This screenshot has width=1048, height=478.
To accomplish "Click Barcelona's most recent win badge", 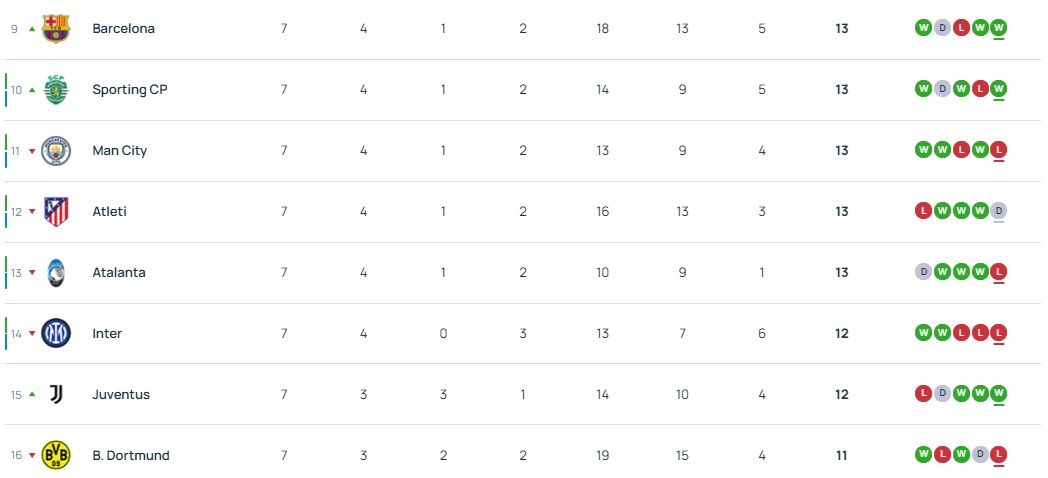I will (998, 28).
